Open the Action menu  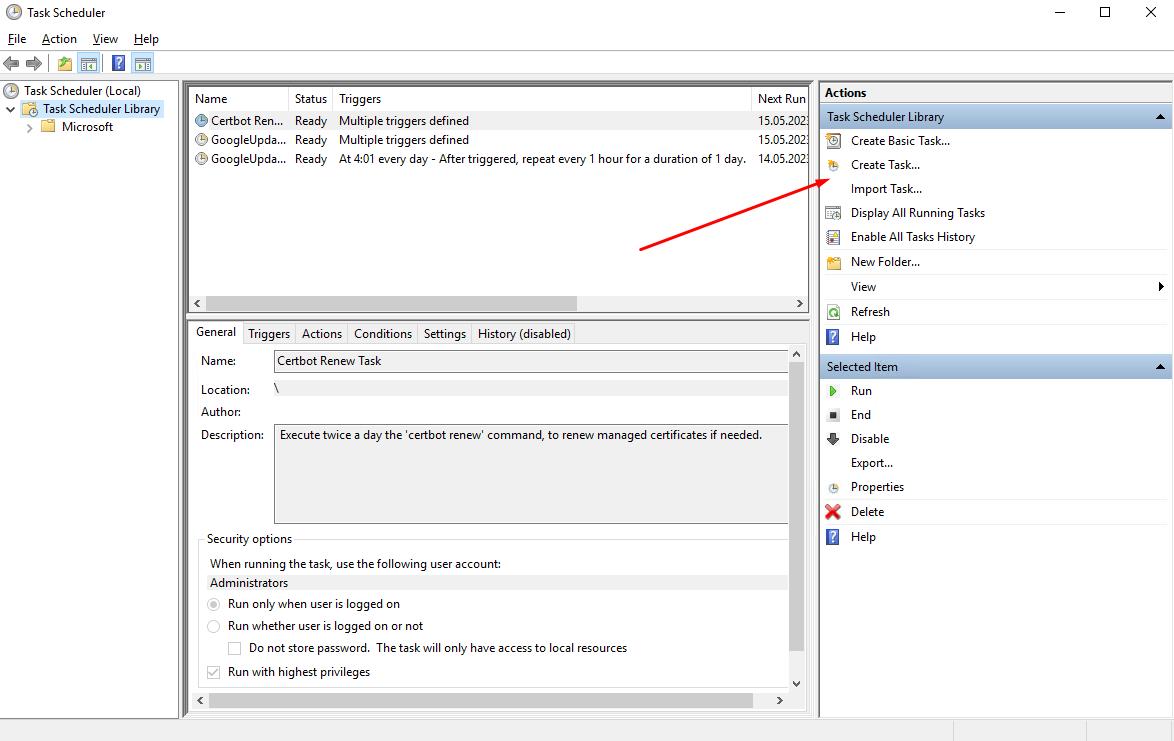pos(59,39)
